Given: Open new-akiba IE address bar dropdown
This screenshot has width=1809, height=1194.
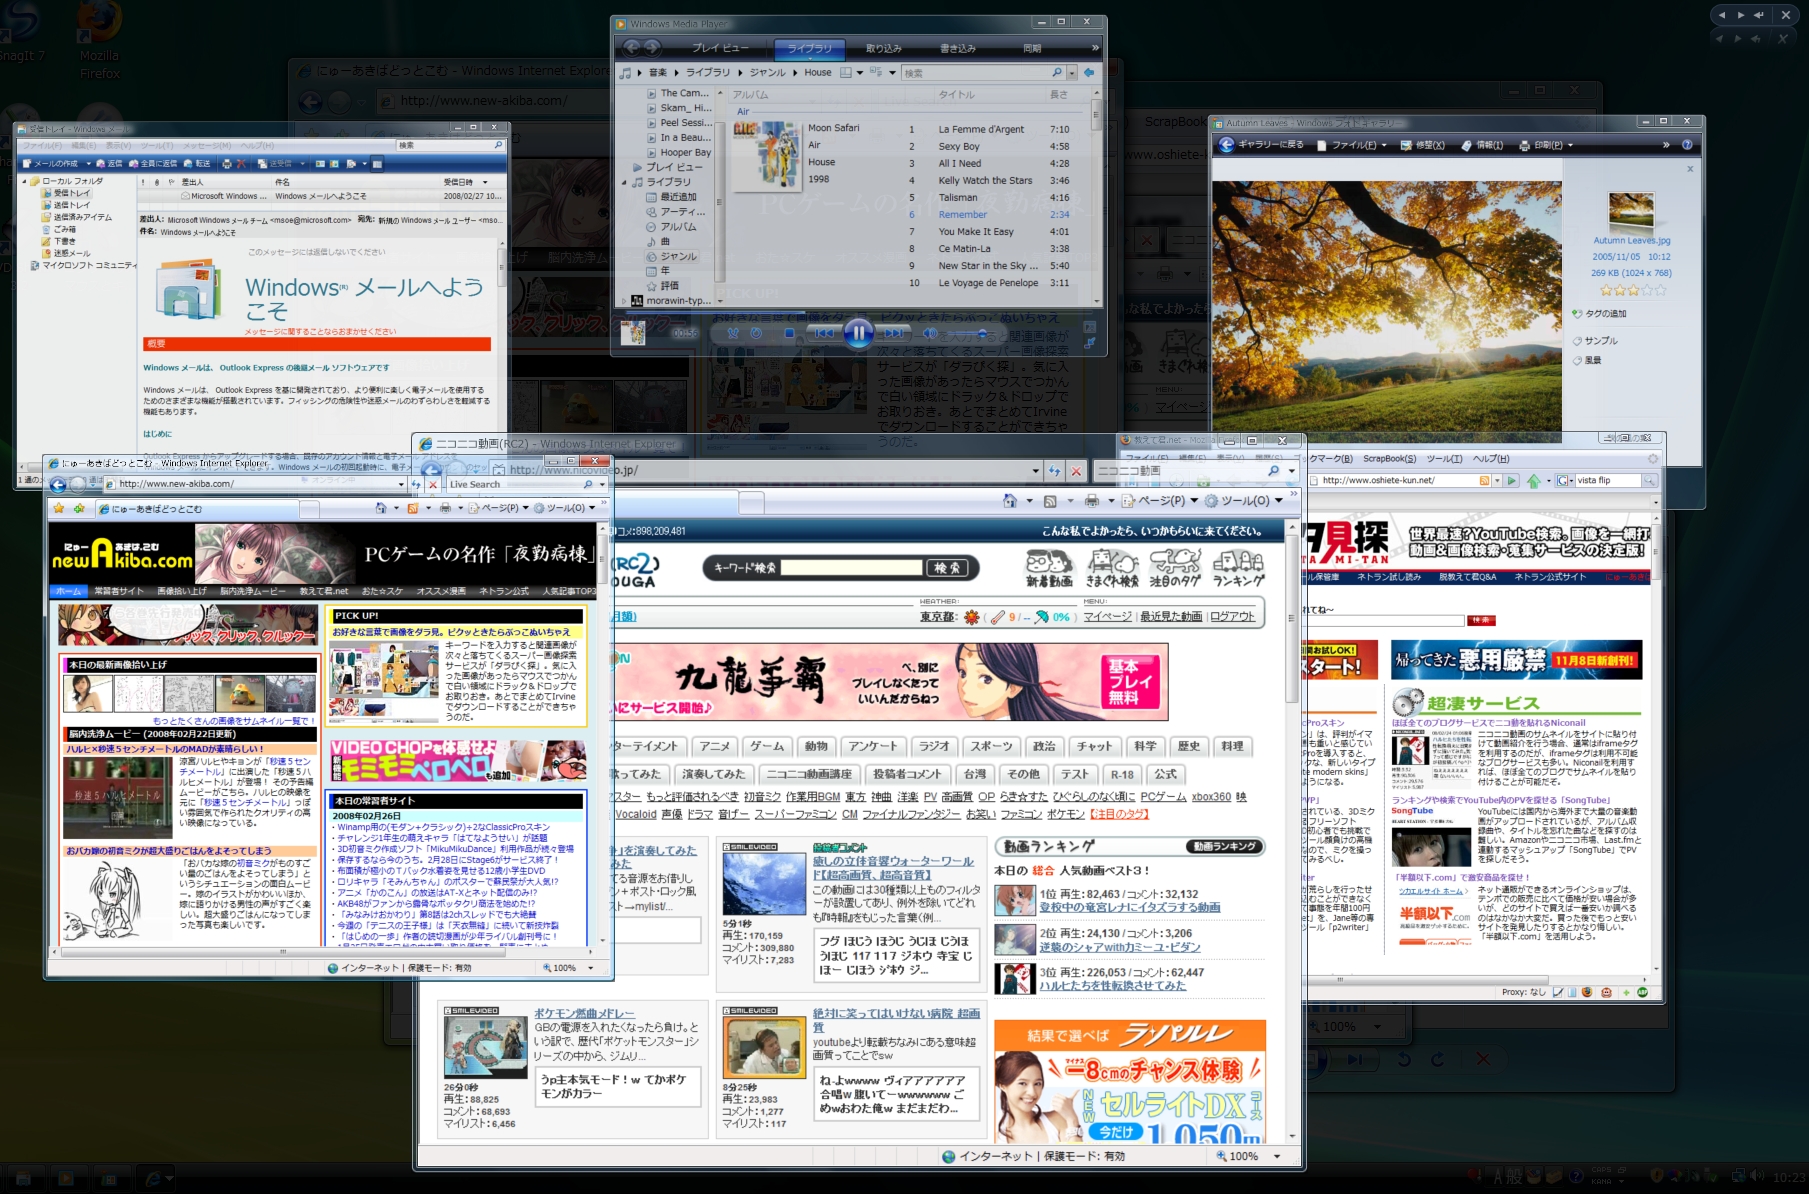Looking at the screenshot, I should tap(401, 484).
